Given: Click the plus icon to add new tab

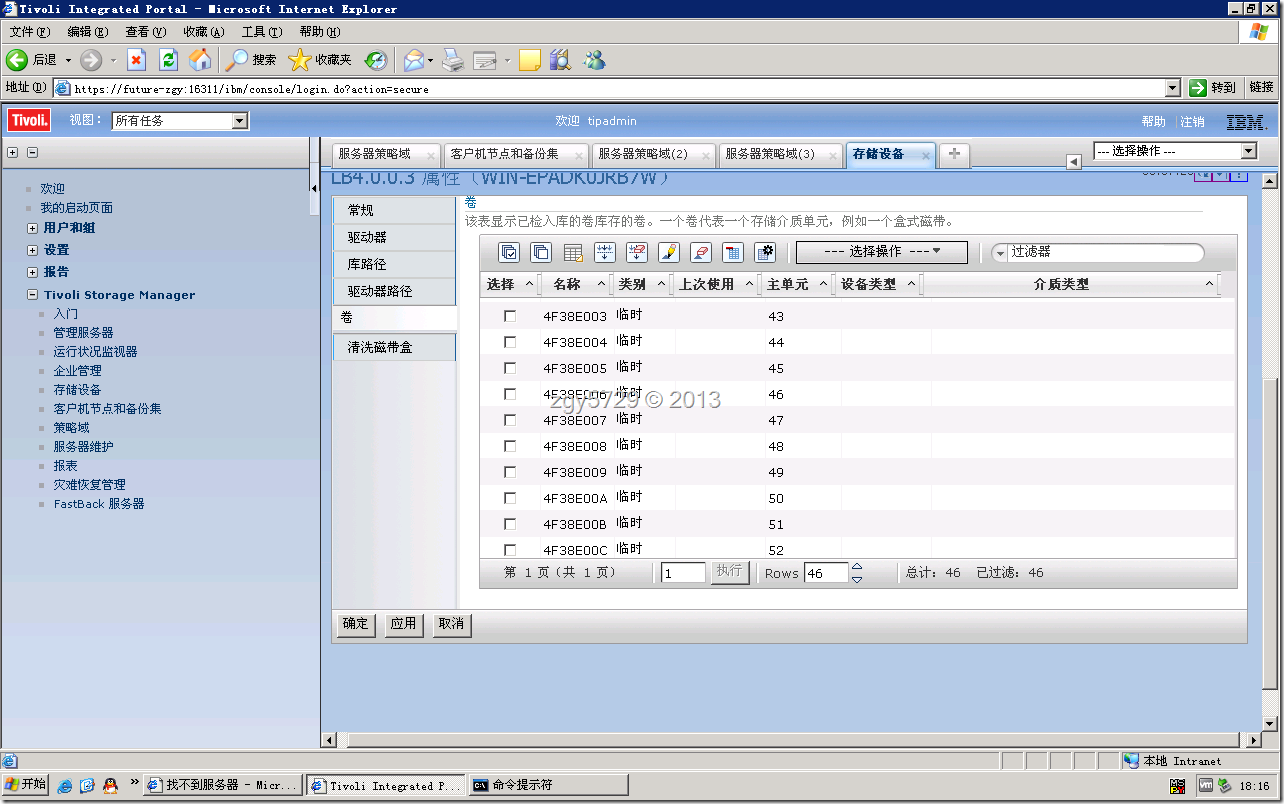Looking at the screenshot, I should (955, 153).
